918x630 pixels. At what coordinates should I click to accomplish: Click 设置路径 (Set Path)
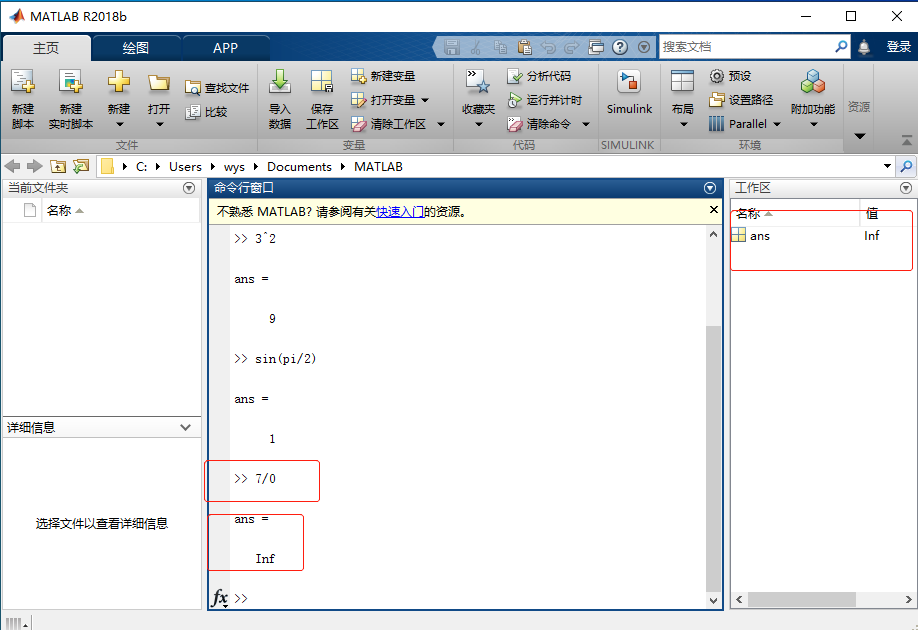click(741, 100)
